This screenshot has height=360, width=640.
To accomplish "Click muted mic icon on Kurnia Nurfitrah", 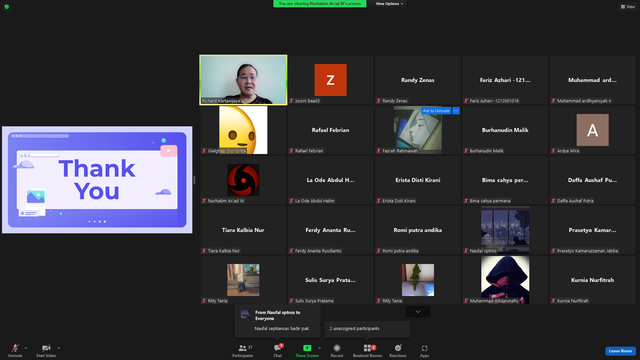I will click(x=553, y=301).
